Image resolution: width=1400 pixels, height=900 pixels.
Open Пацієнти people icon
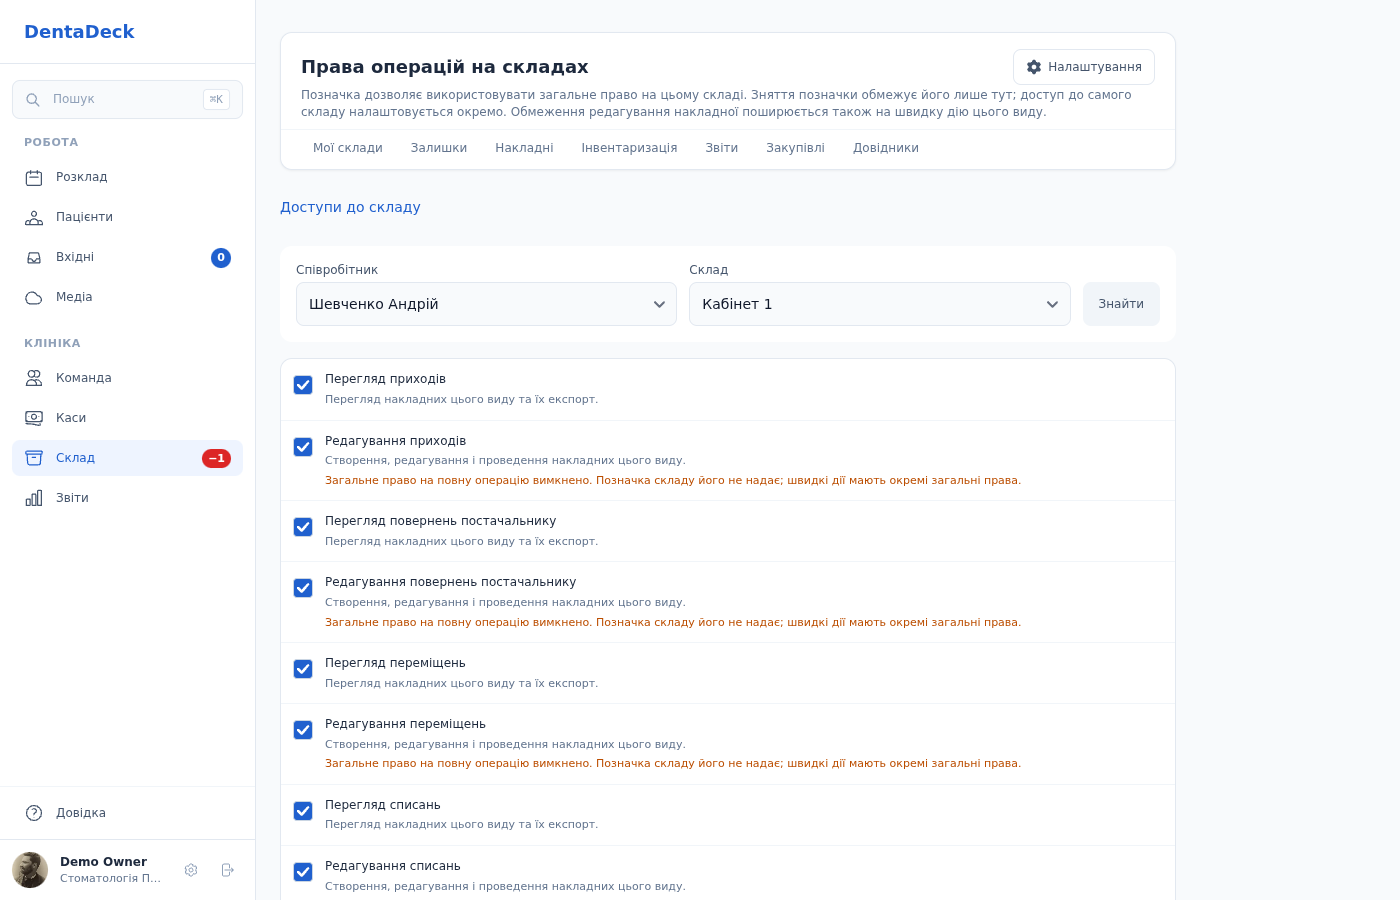click(34, 217)
